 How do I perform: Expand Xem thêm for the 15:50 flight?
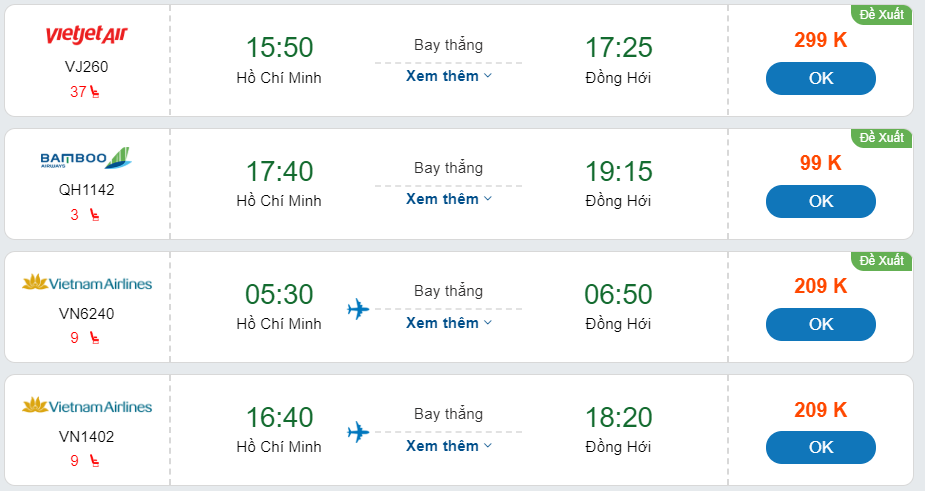pos(449,76)
